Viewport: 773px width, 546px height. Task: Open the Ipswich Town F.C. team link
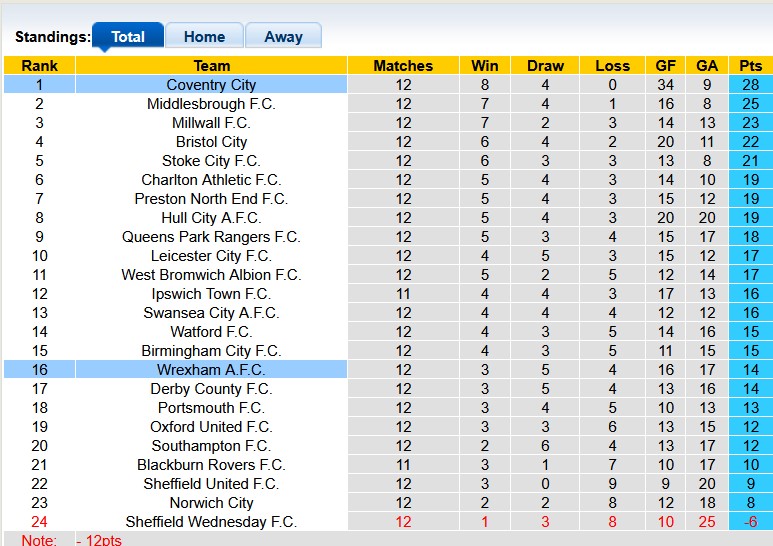[x=211, y=294]
